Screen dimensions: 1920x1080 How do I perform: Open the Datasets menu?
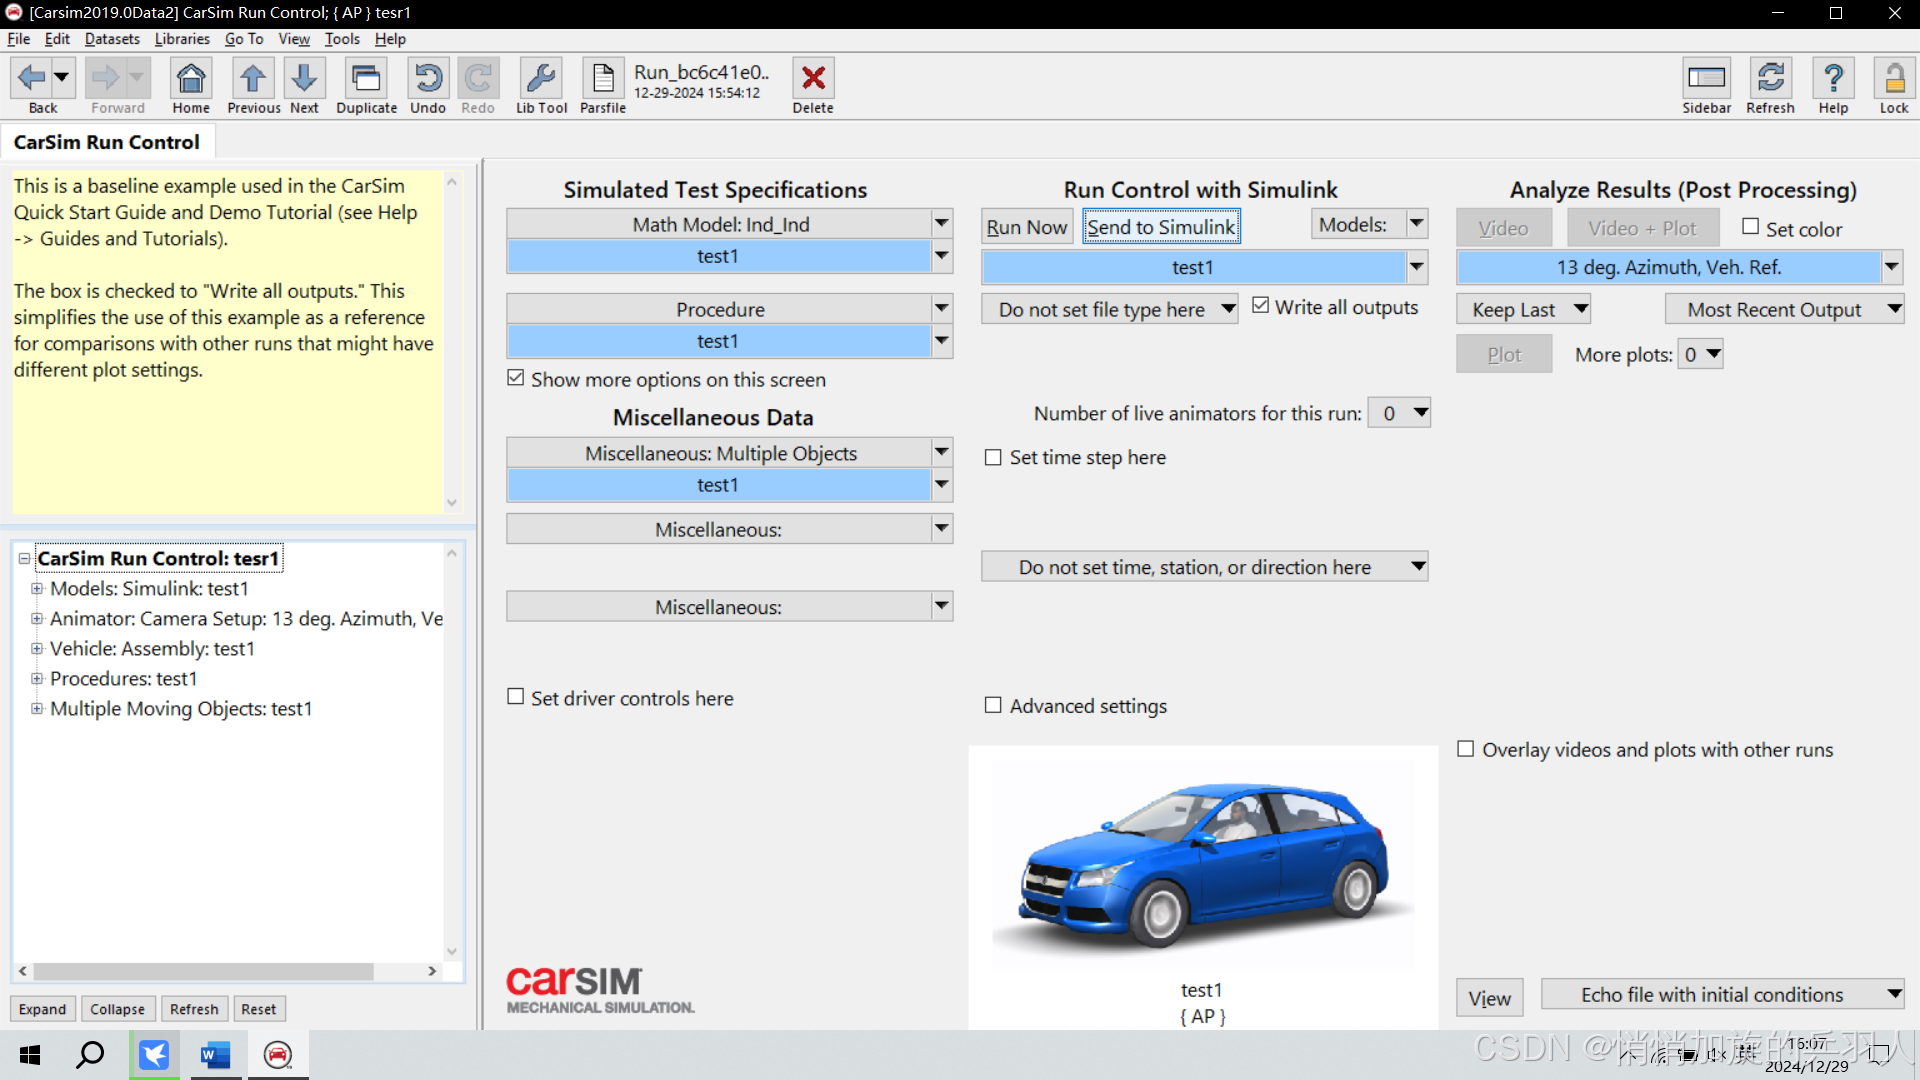tap(112, 39)
